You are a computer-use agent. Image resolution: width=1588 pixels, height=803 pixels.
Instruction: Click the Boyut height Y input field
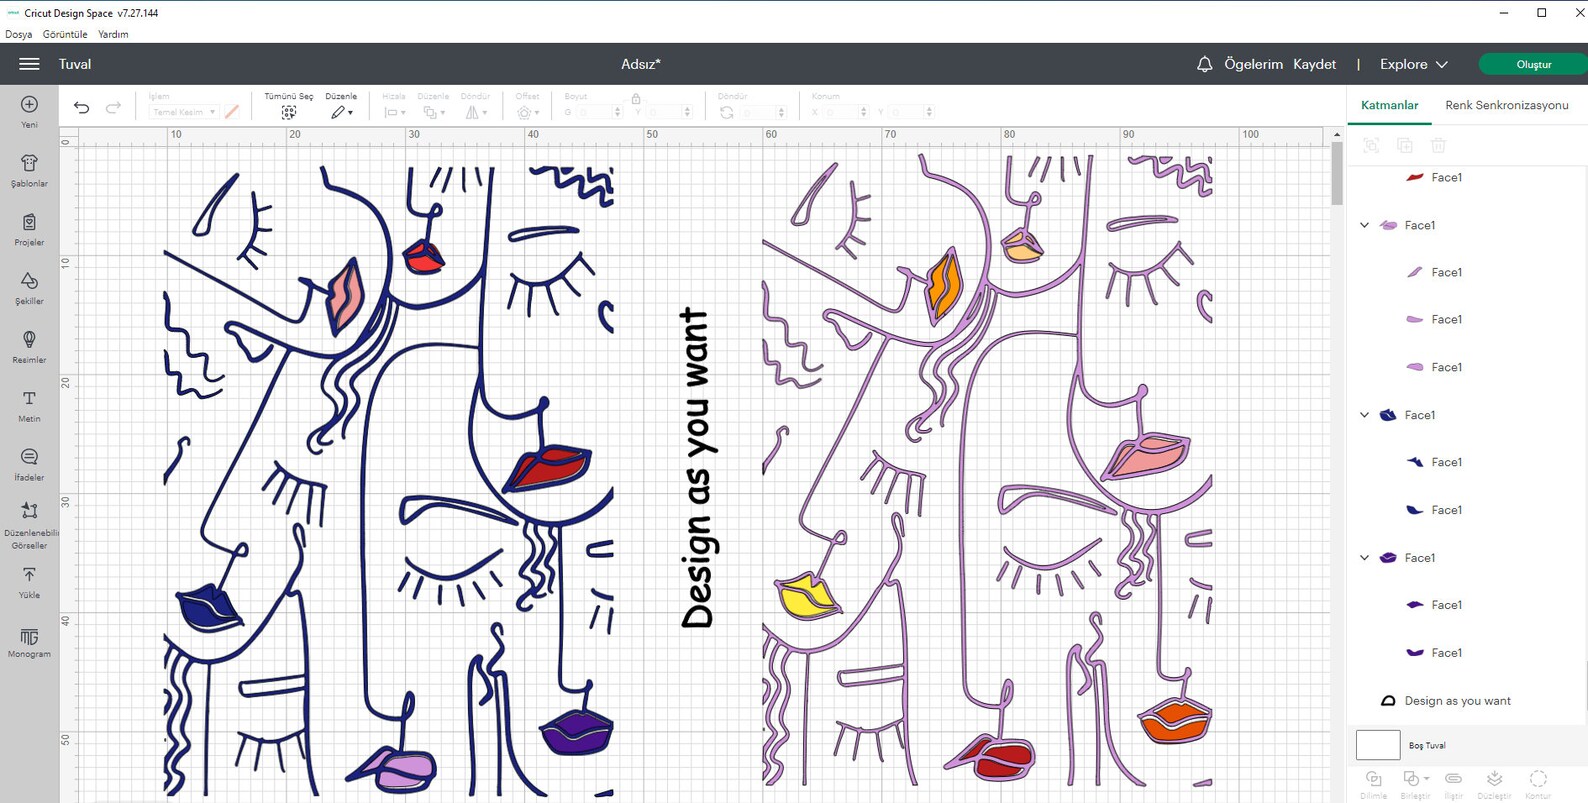(x=668, y=112)
